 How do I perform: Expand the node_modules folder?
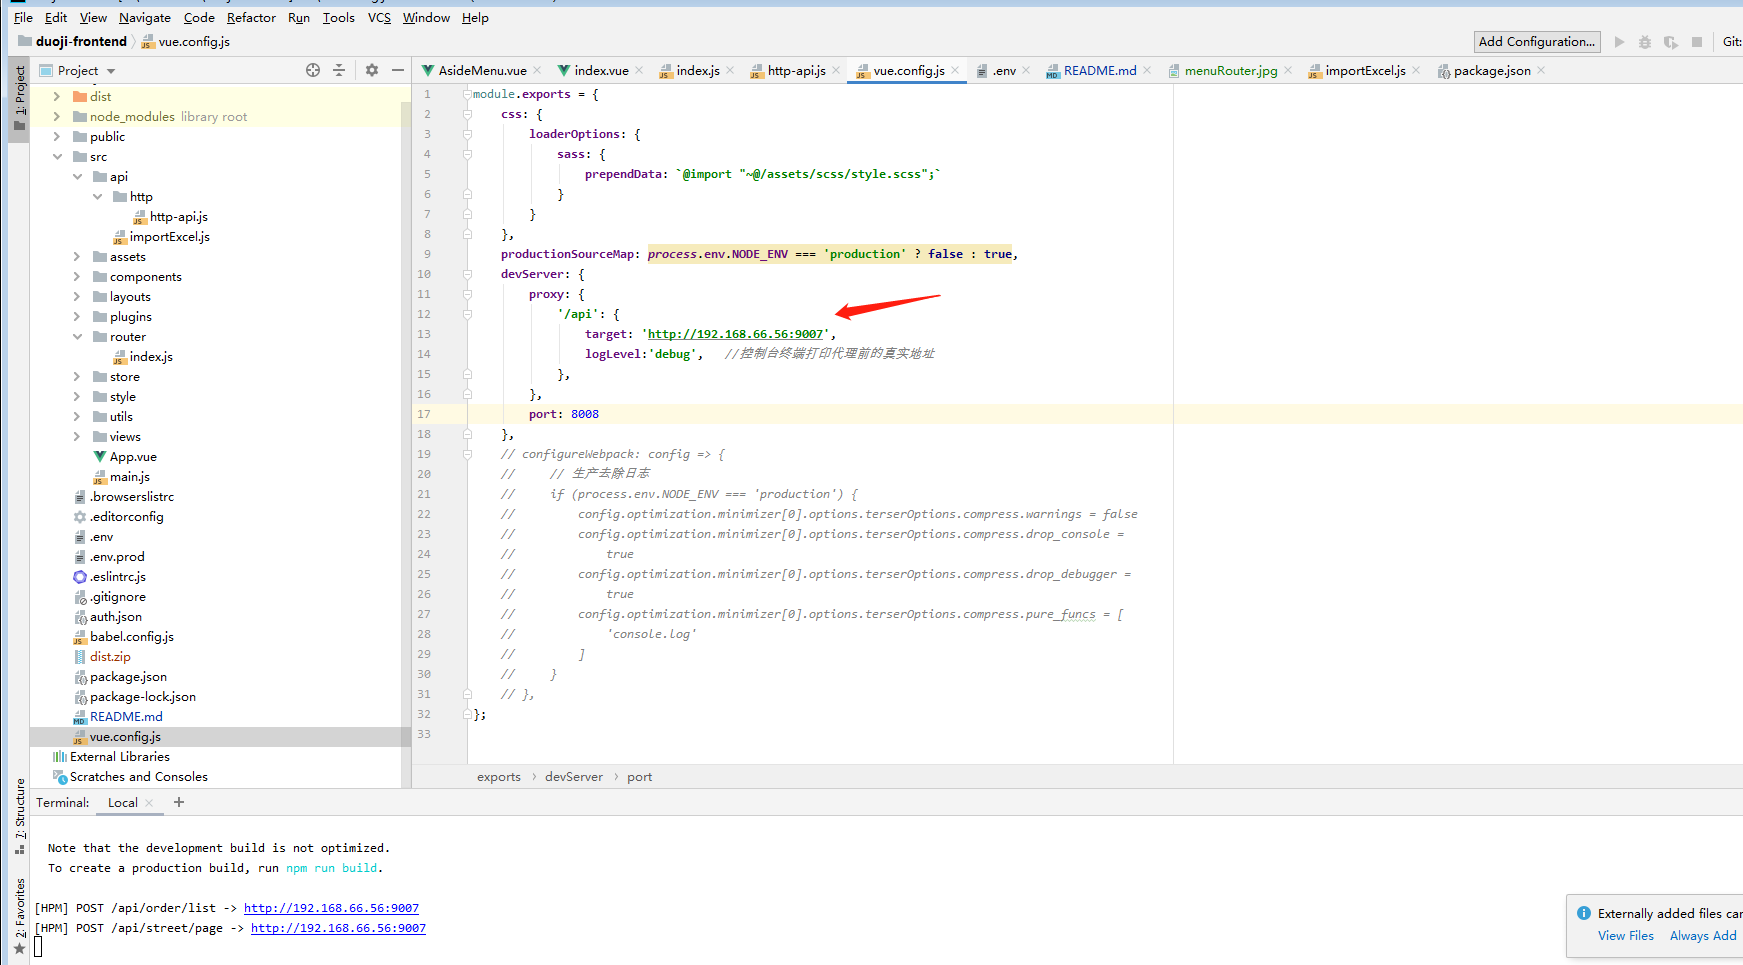57,117
